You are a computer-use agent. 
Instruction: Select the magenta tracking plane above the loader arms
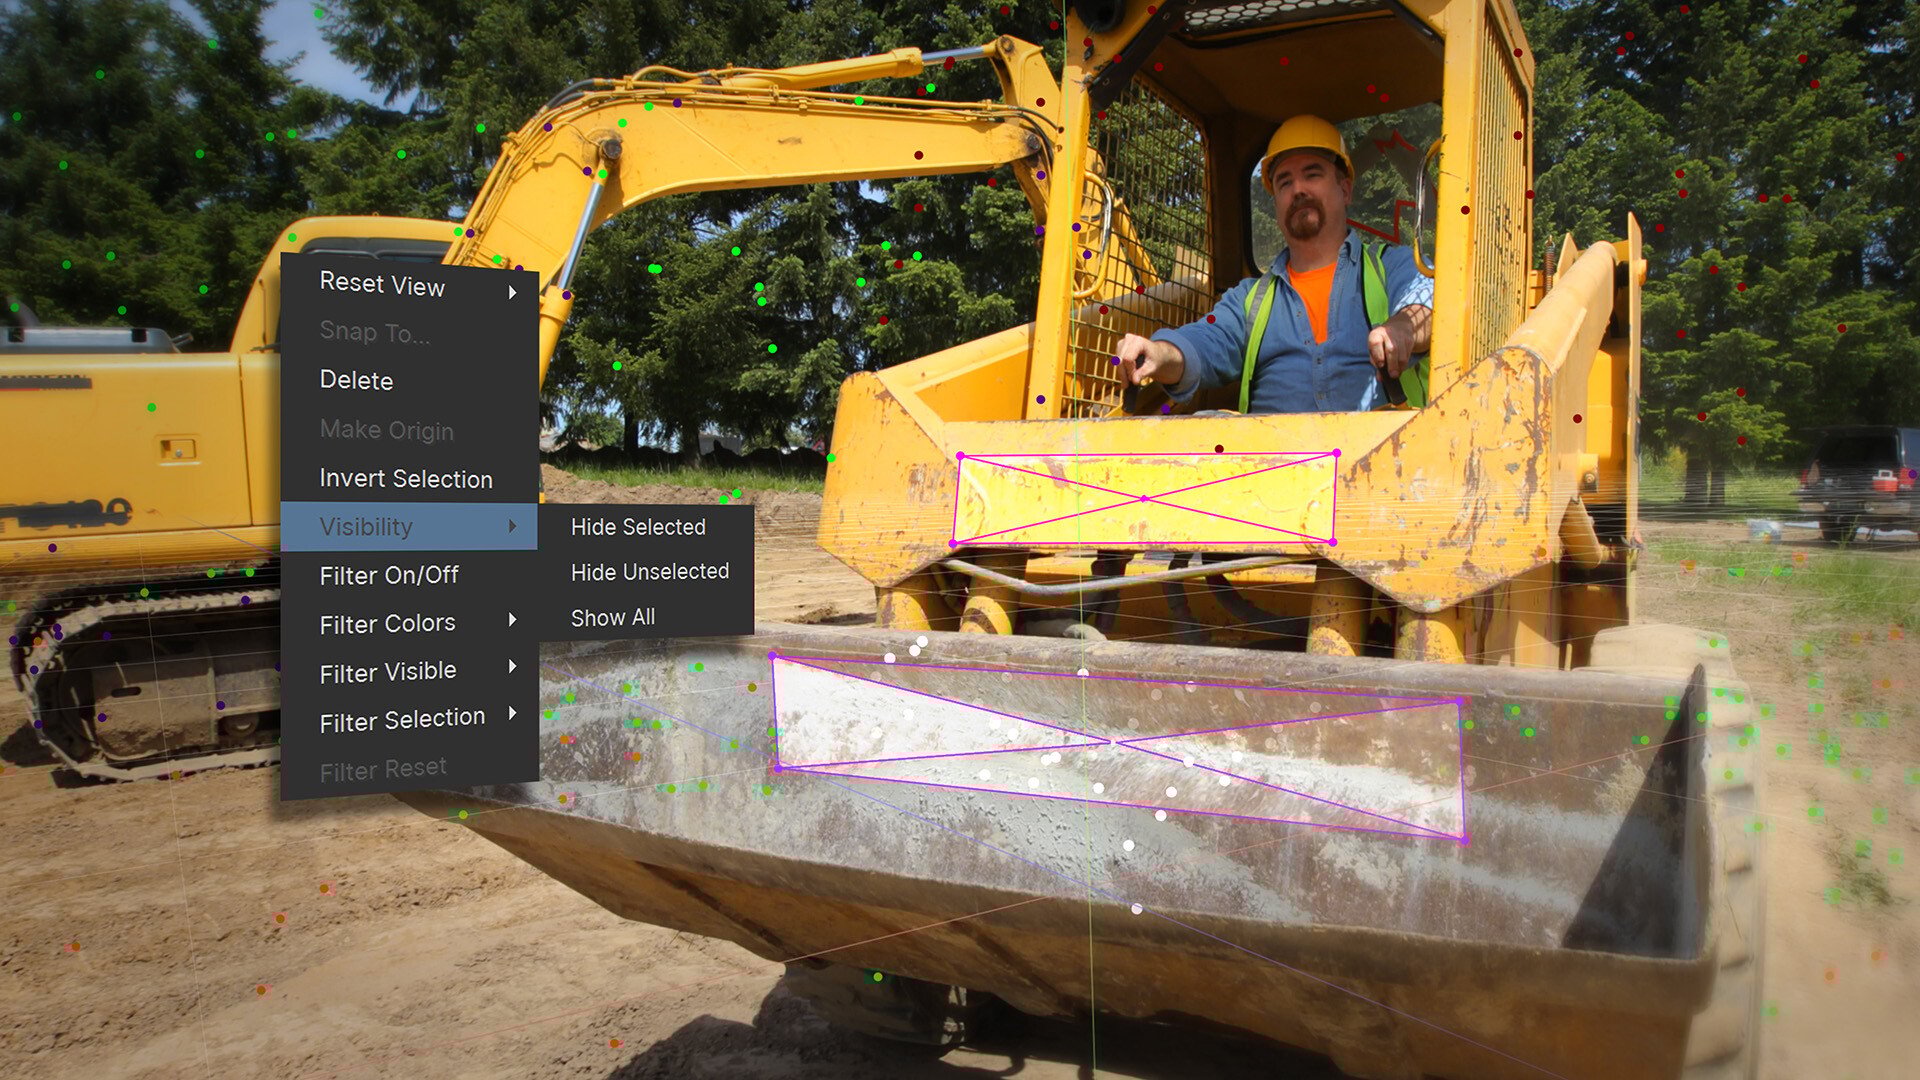[1145, 497]
